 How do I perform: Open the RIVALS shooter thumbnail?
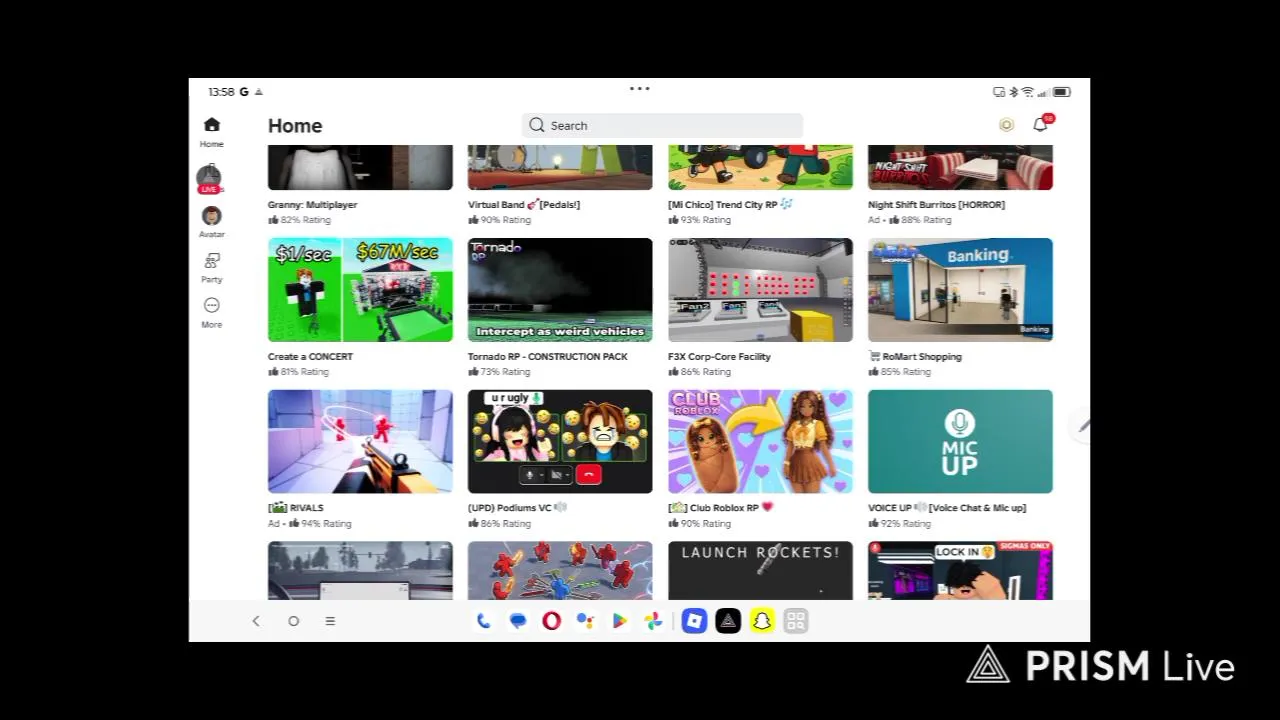(360, 442)
